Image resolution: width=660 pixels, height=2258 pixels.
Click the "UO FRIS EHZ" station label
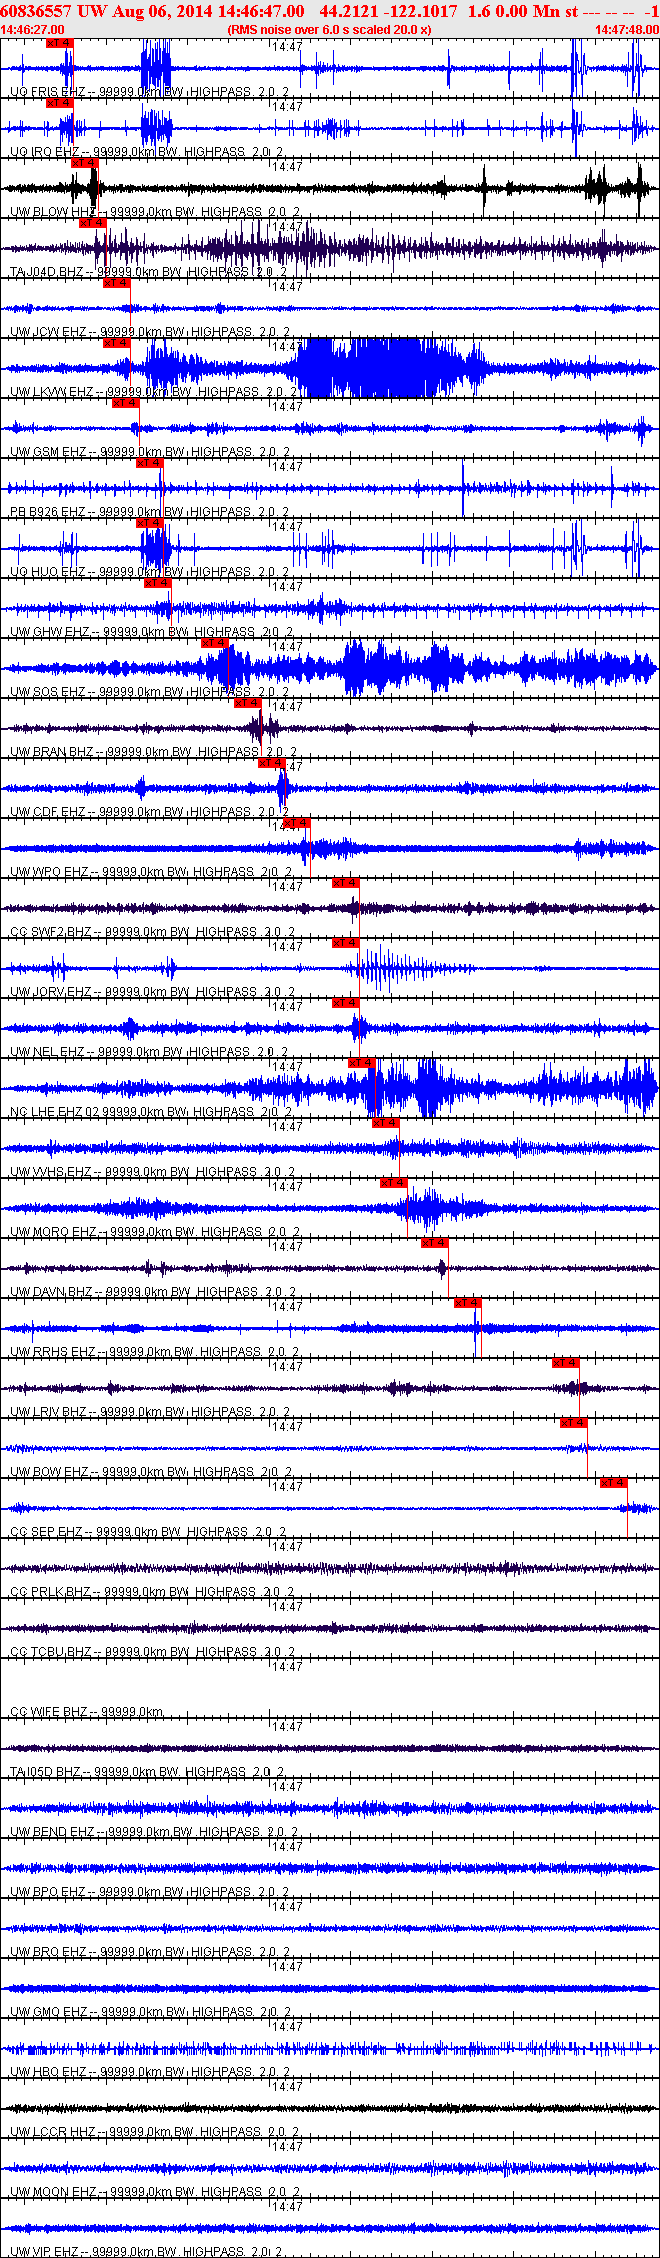tap(48, 92)
